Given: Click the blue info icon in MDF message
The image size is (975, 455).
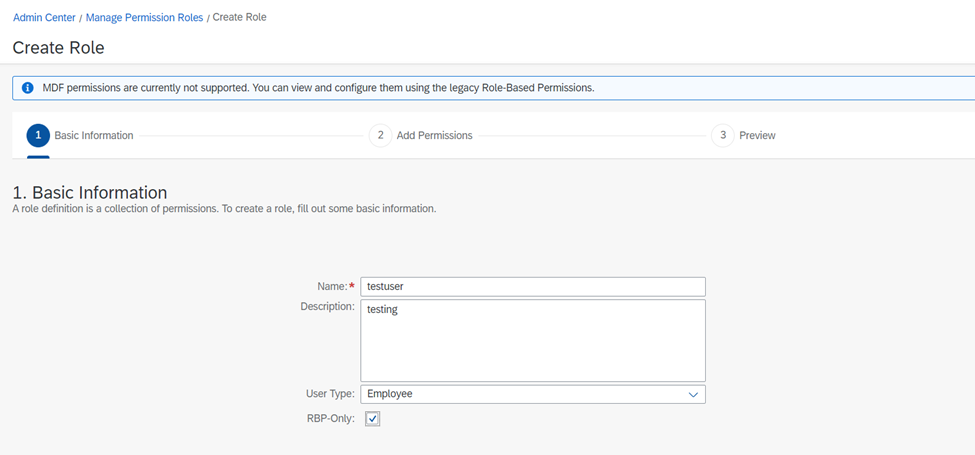Looking at the screenshot, I should click(27, 88).
